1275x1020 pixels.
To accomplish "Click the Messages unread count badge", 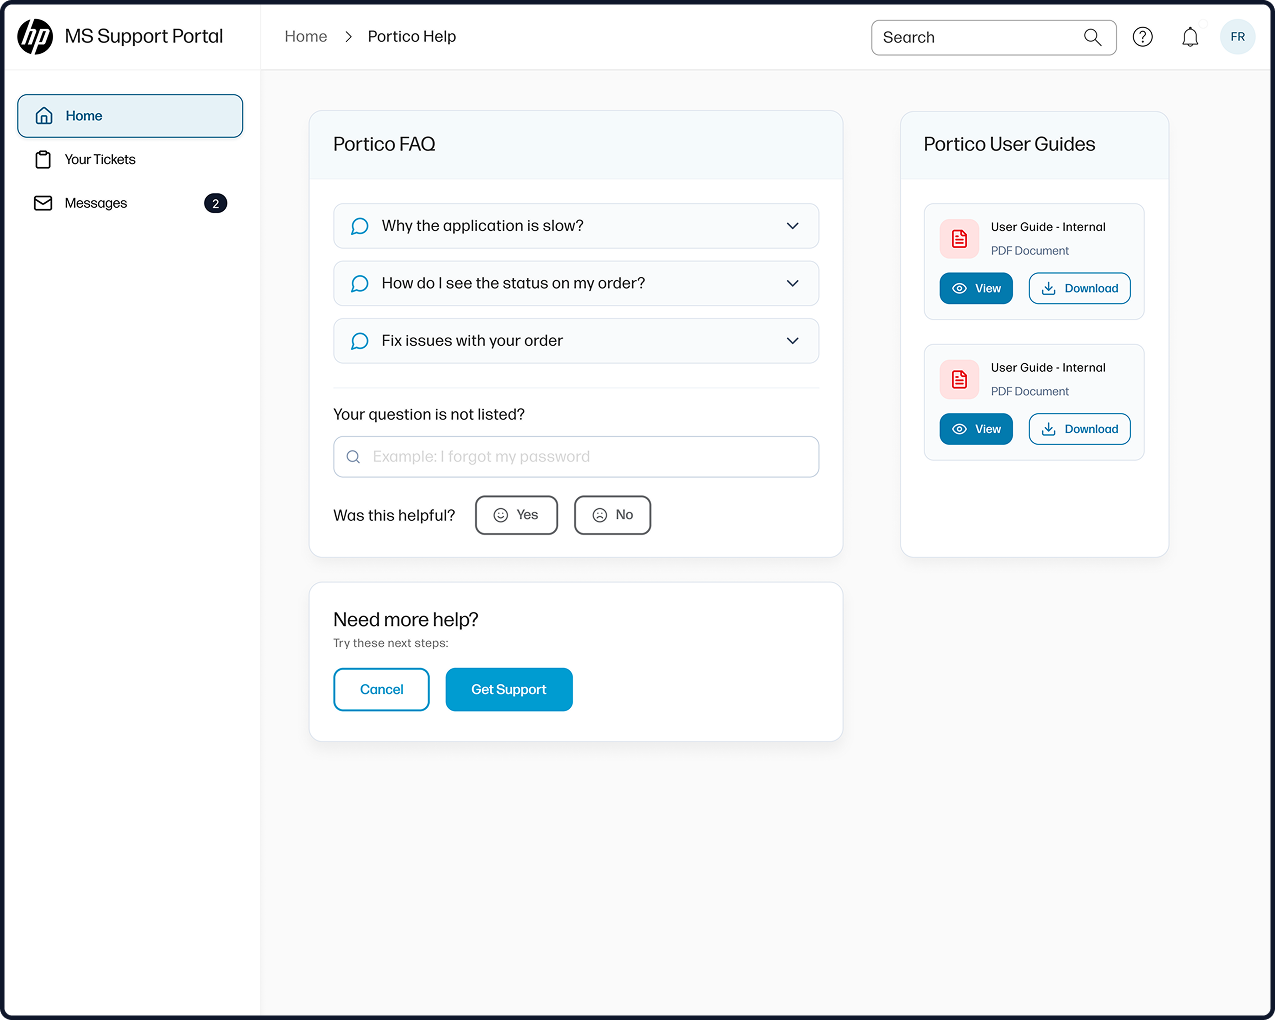I will coord(215,204).
